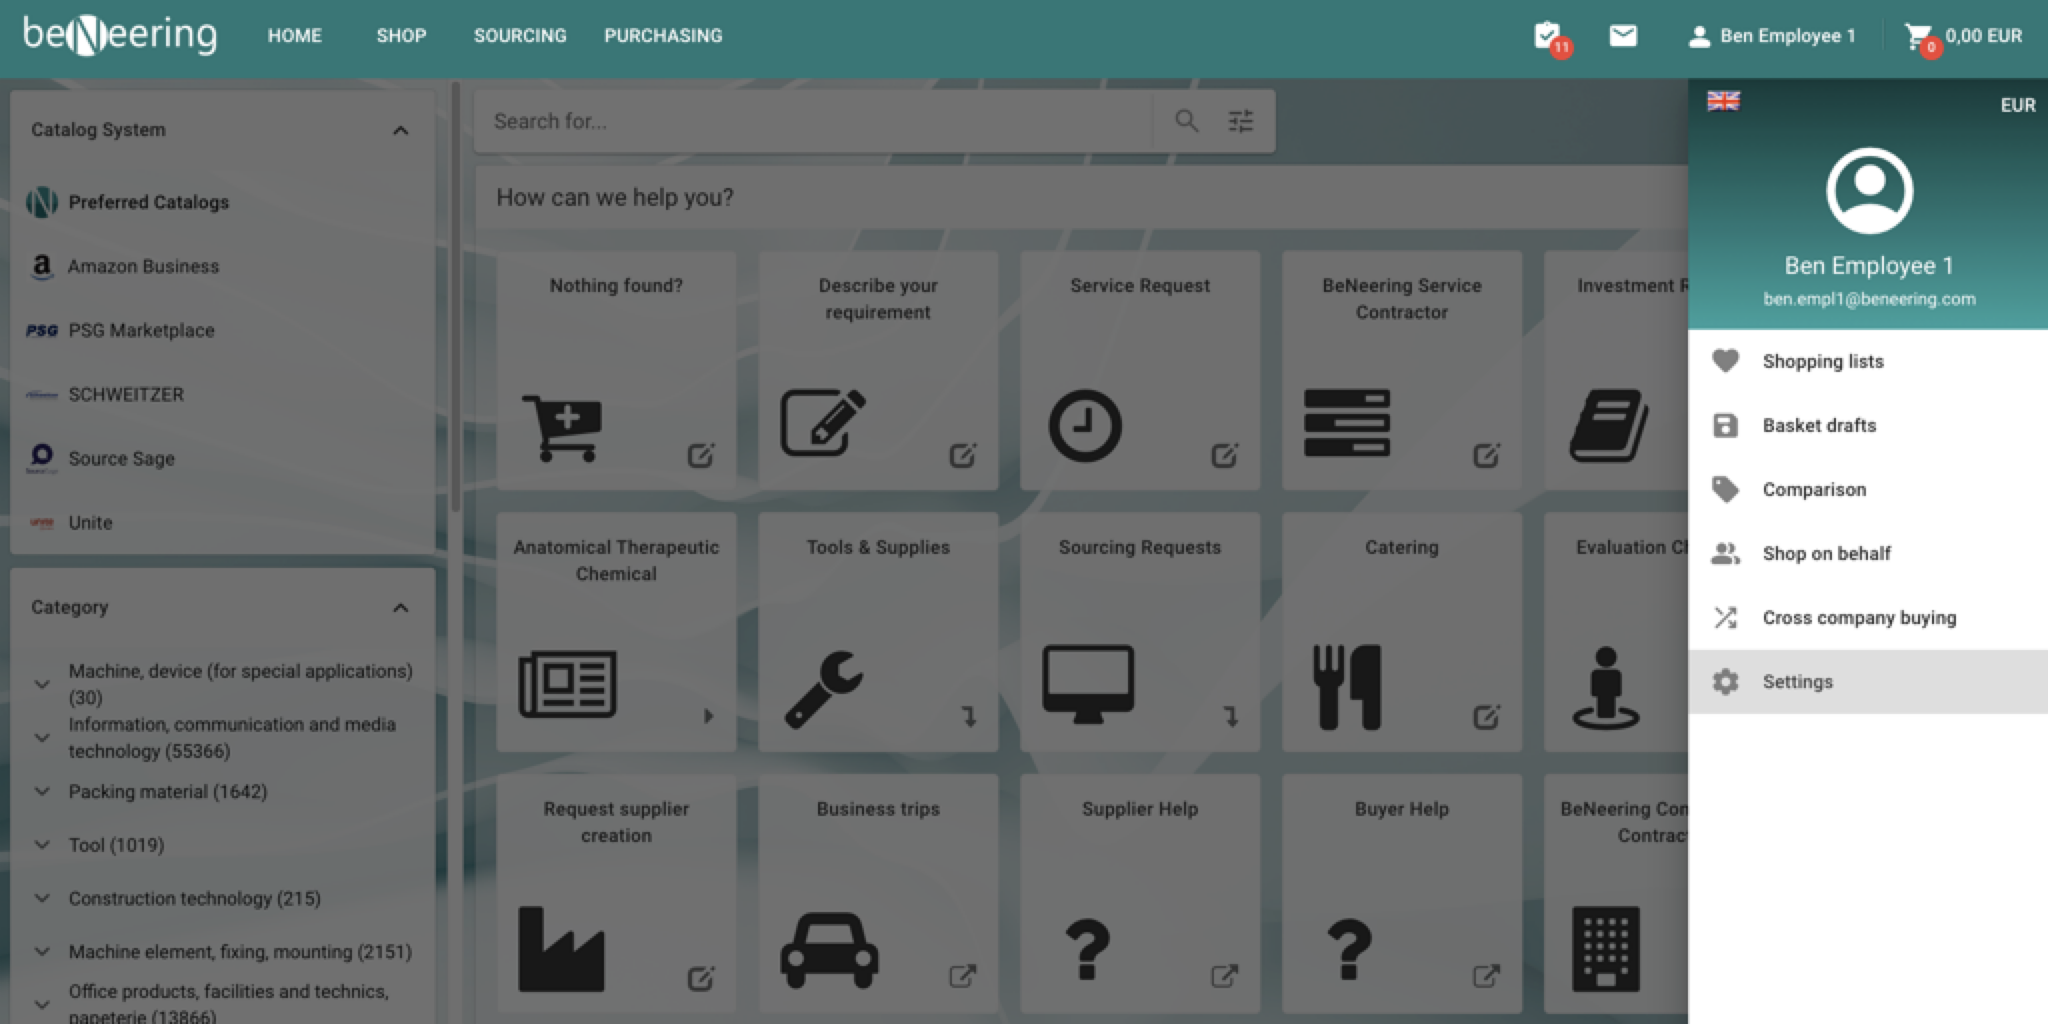2048x1024 pixels.
Task: Open the Settings menu item
Action: (1797, 682)
